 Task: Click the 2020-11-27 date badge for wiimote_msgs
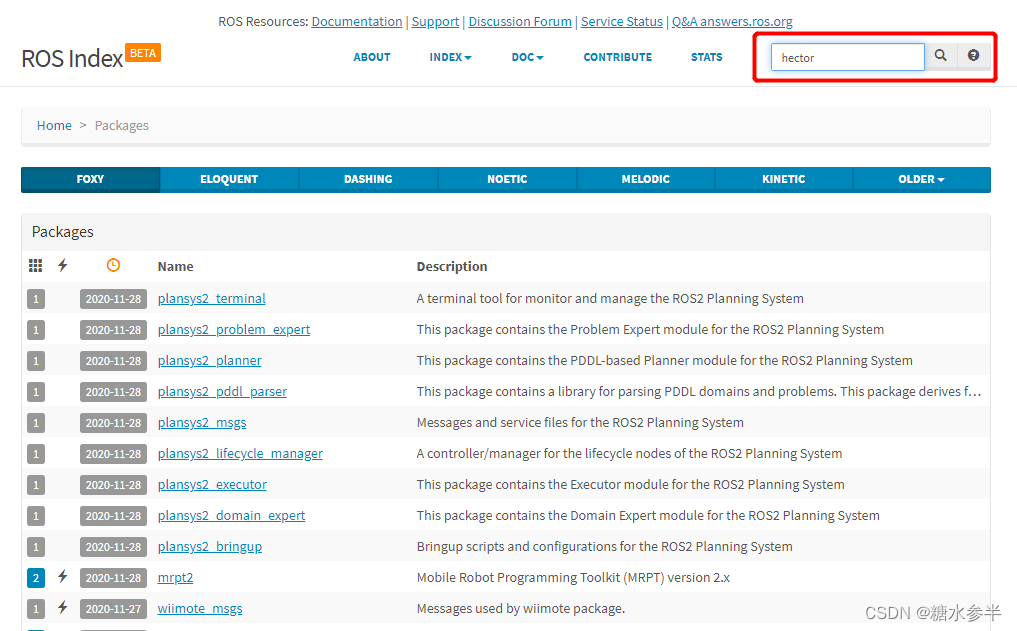coord(114,609)
